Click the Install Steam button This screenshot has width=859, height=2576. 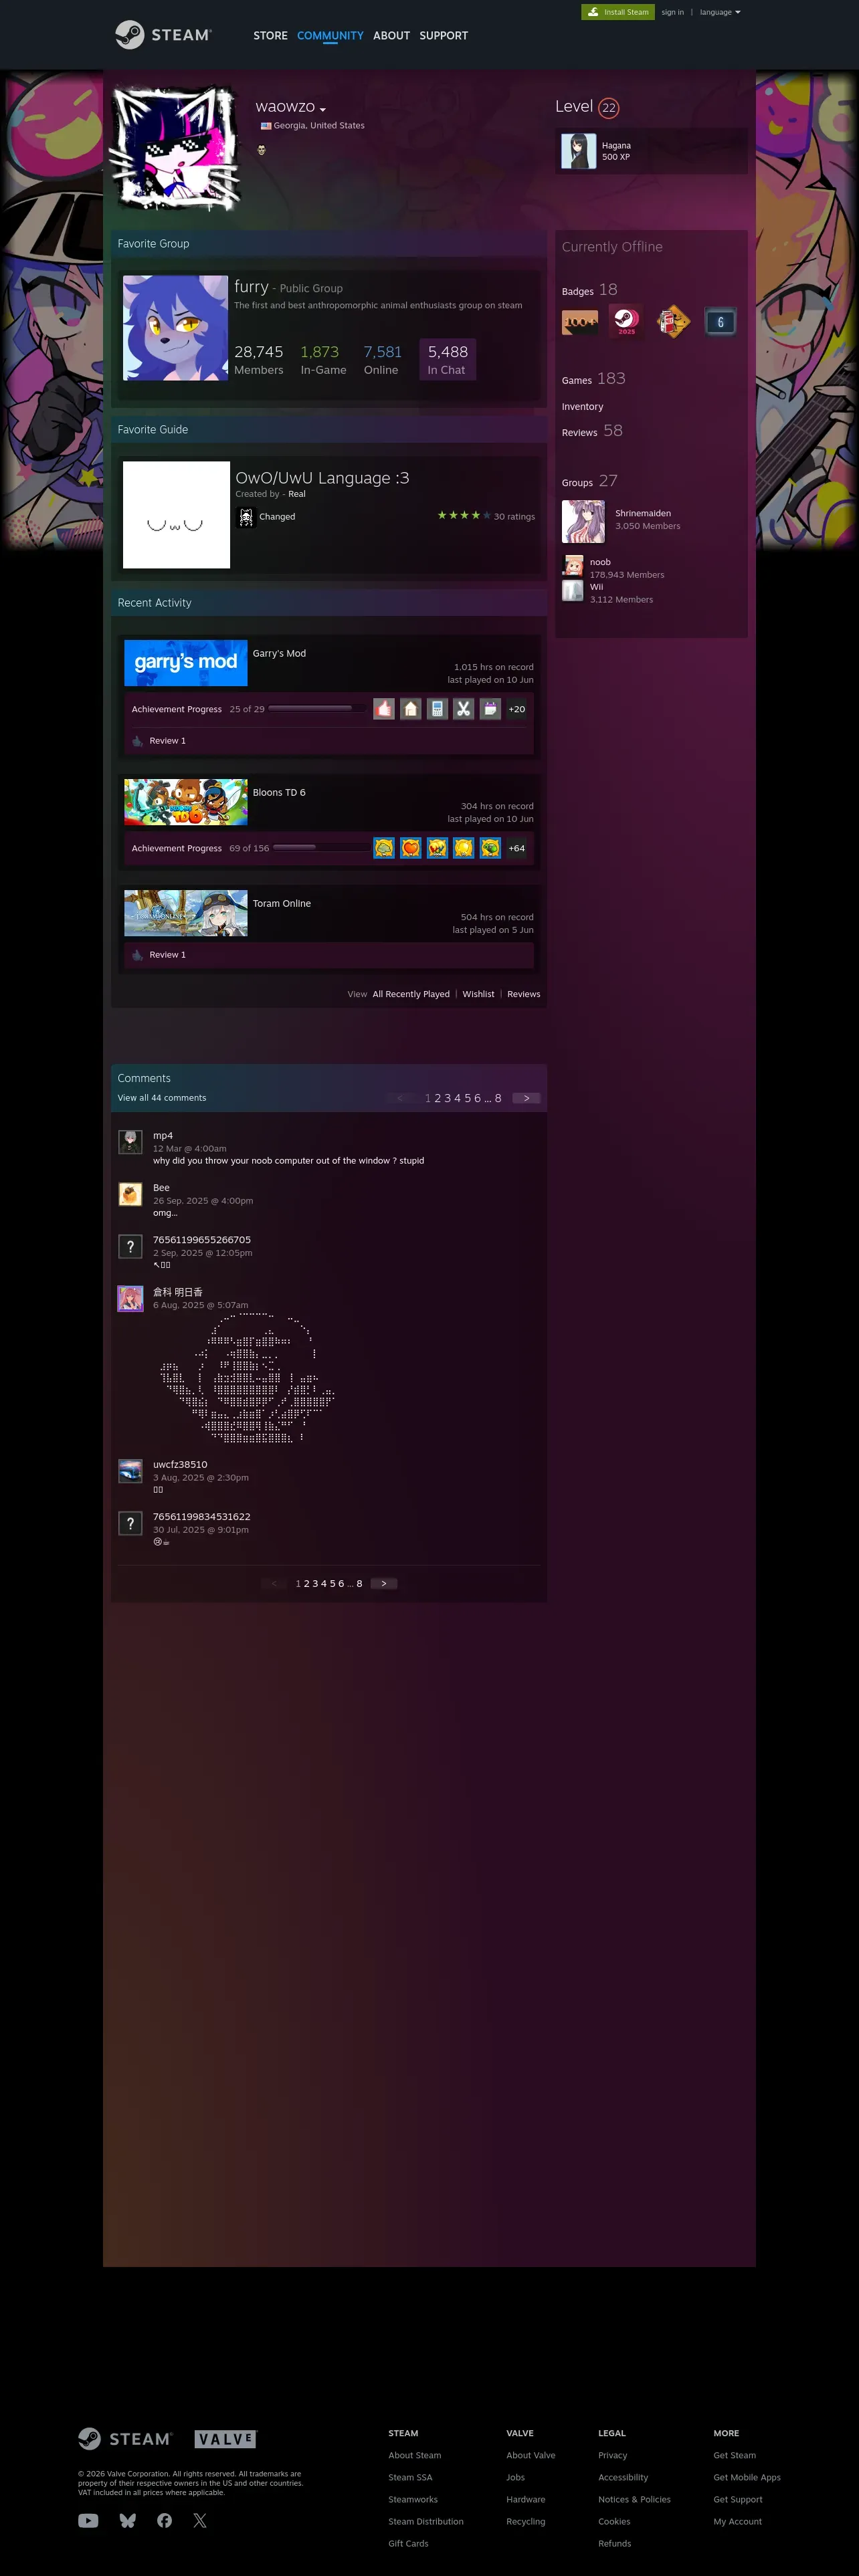coord(618,12)
